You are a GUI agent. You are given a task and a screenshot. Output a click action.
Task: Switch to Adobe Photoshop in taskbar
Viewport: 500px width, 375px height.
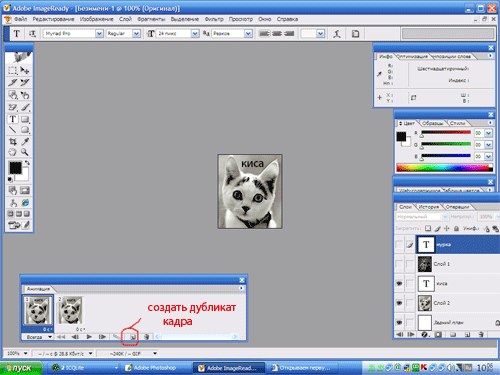click(x=154, y=368)
